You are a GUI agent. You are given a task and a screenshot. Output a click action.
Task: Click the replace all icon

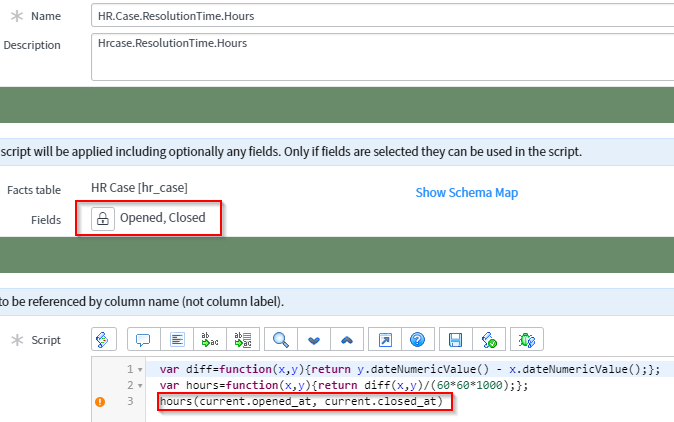[x=243, y=339]
